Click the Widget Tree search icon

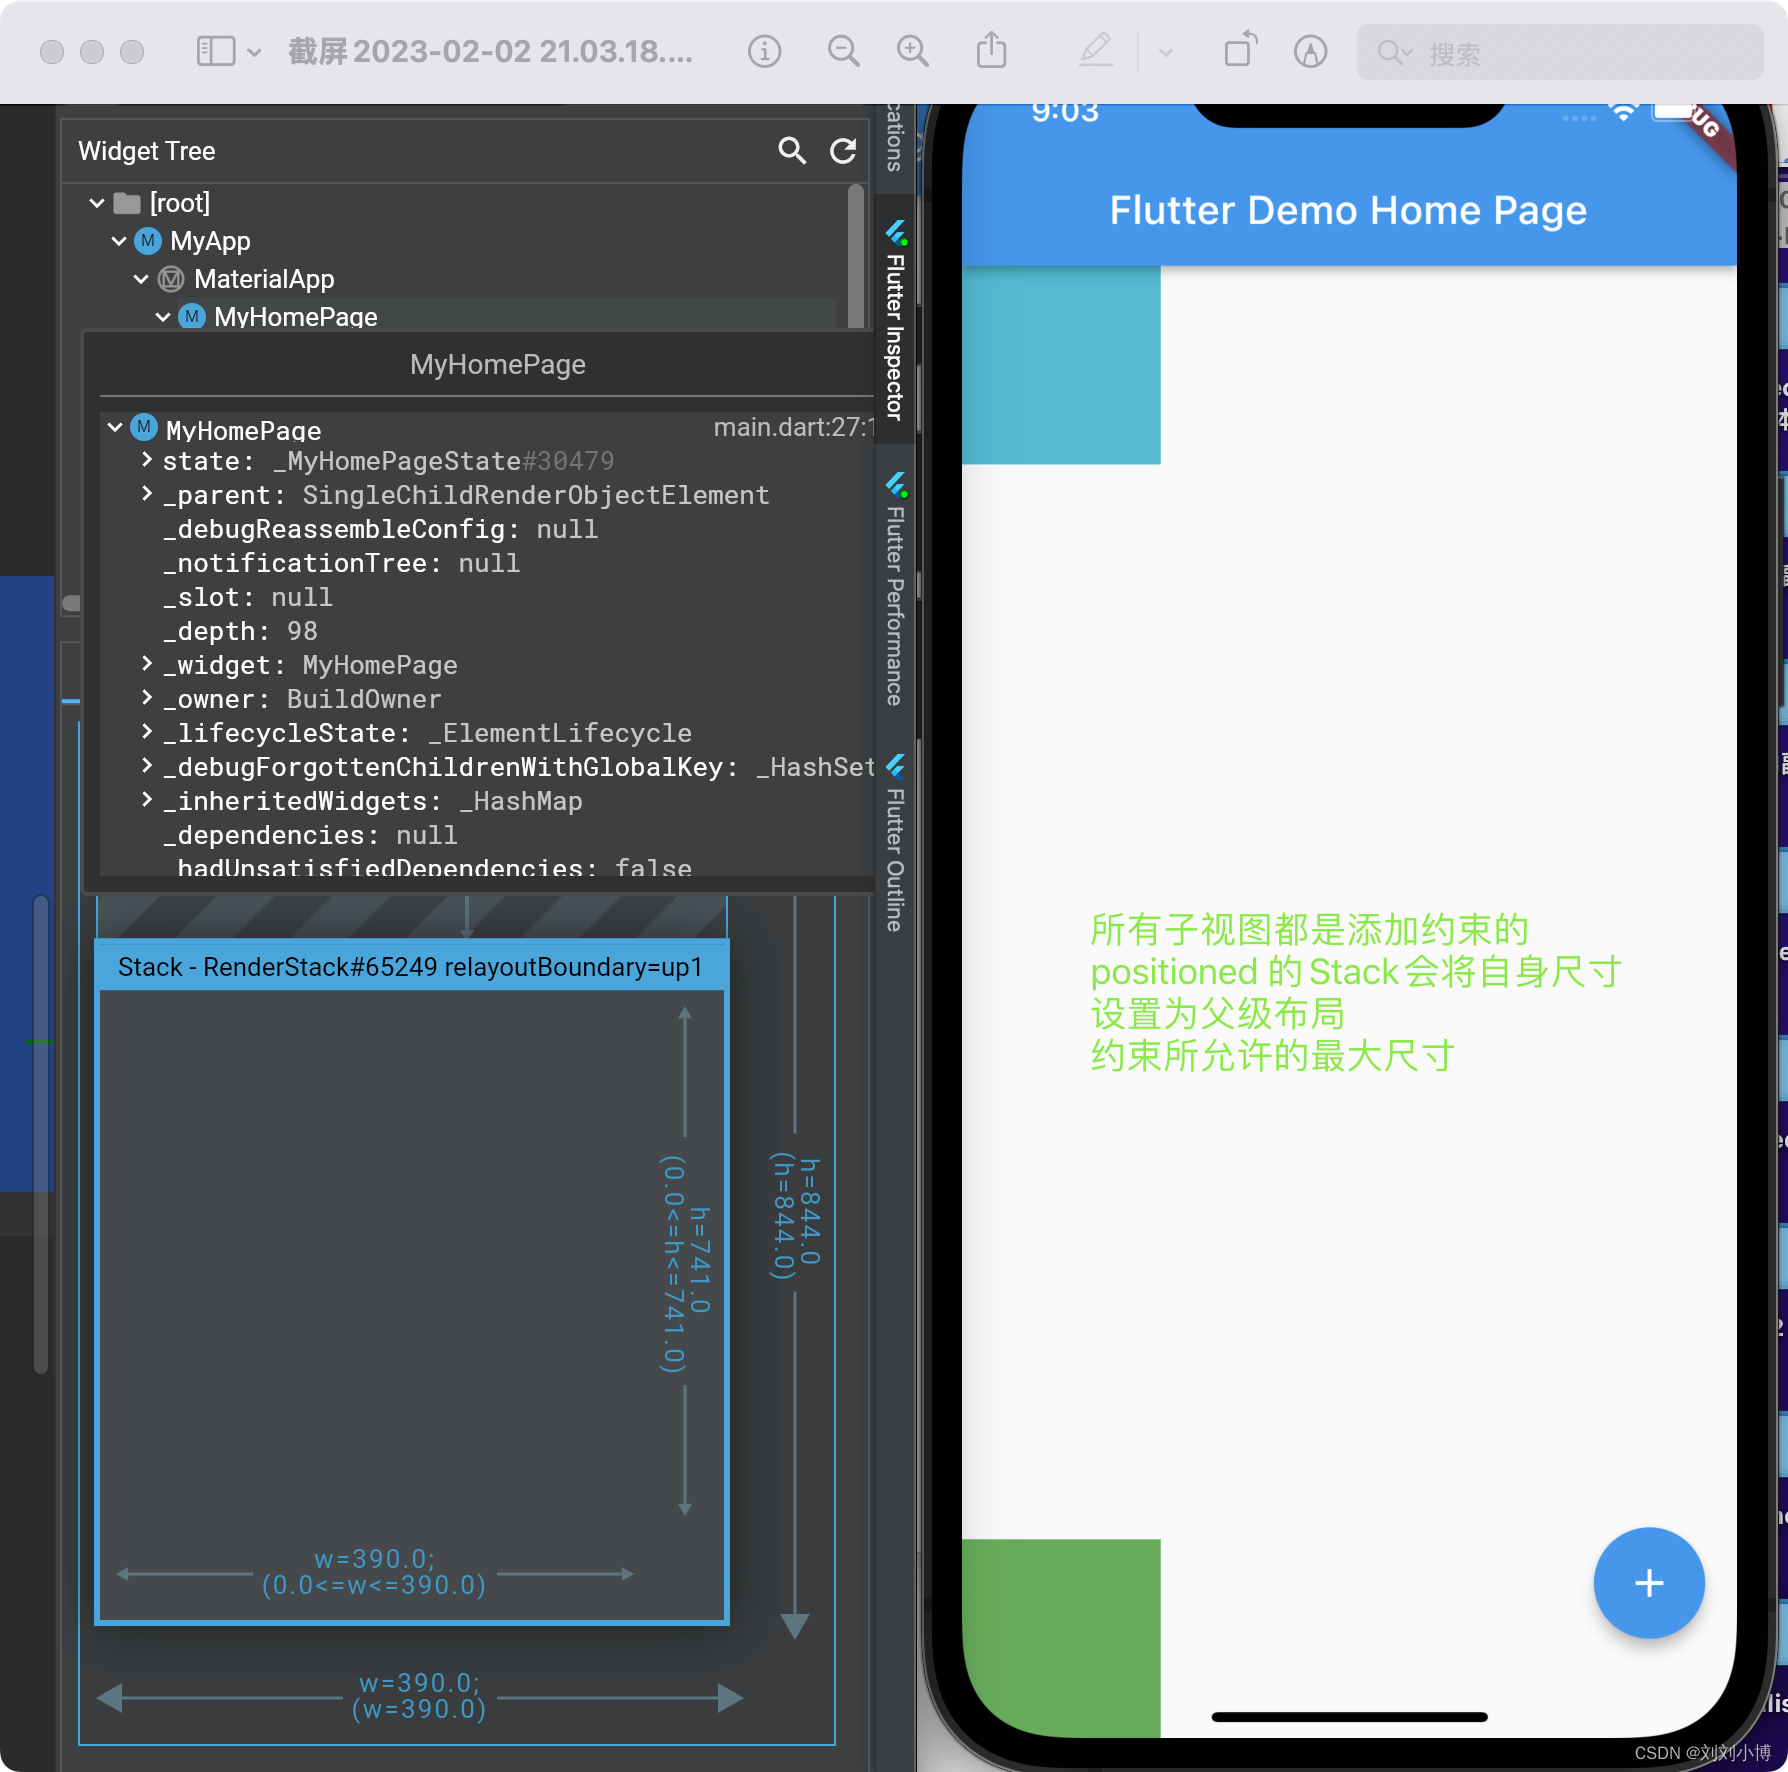[792, 151]
